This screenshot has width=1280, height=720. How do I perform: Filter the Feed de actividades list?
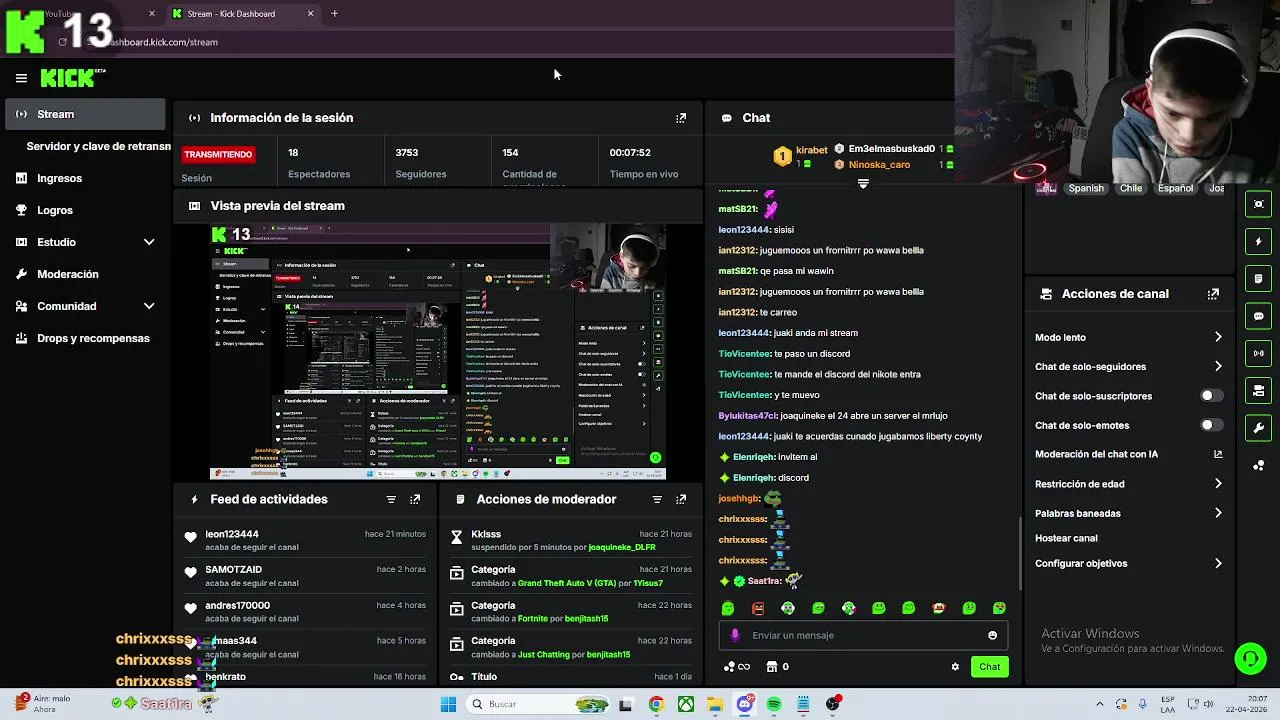pyautogui.click(x=391, y=499)
